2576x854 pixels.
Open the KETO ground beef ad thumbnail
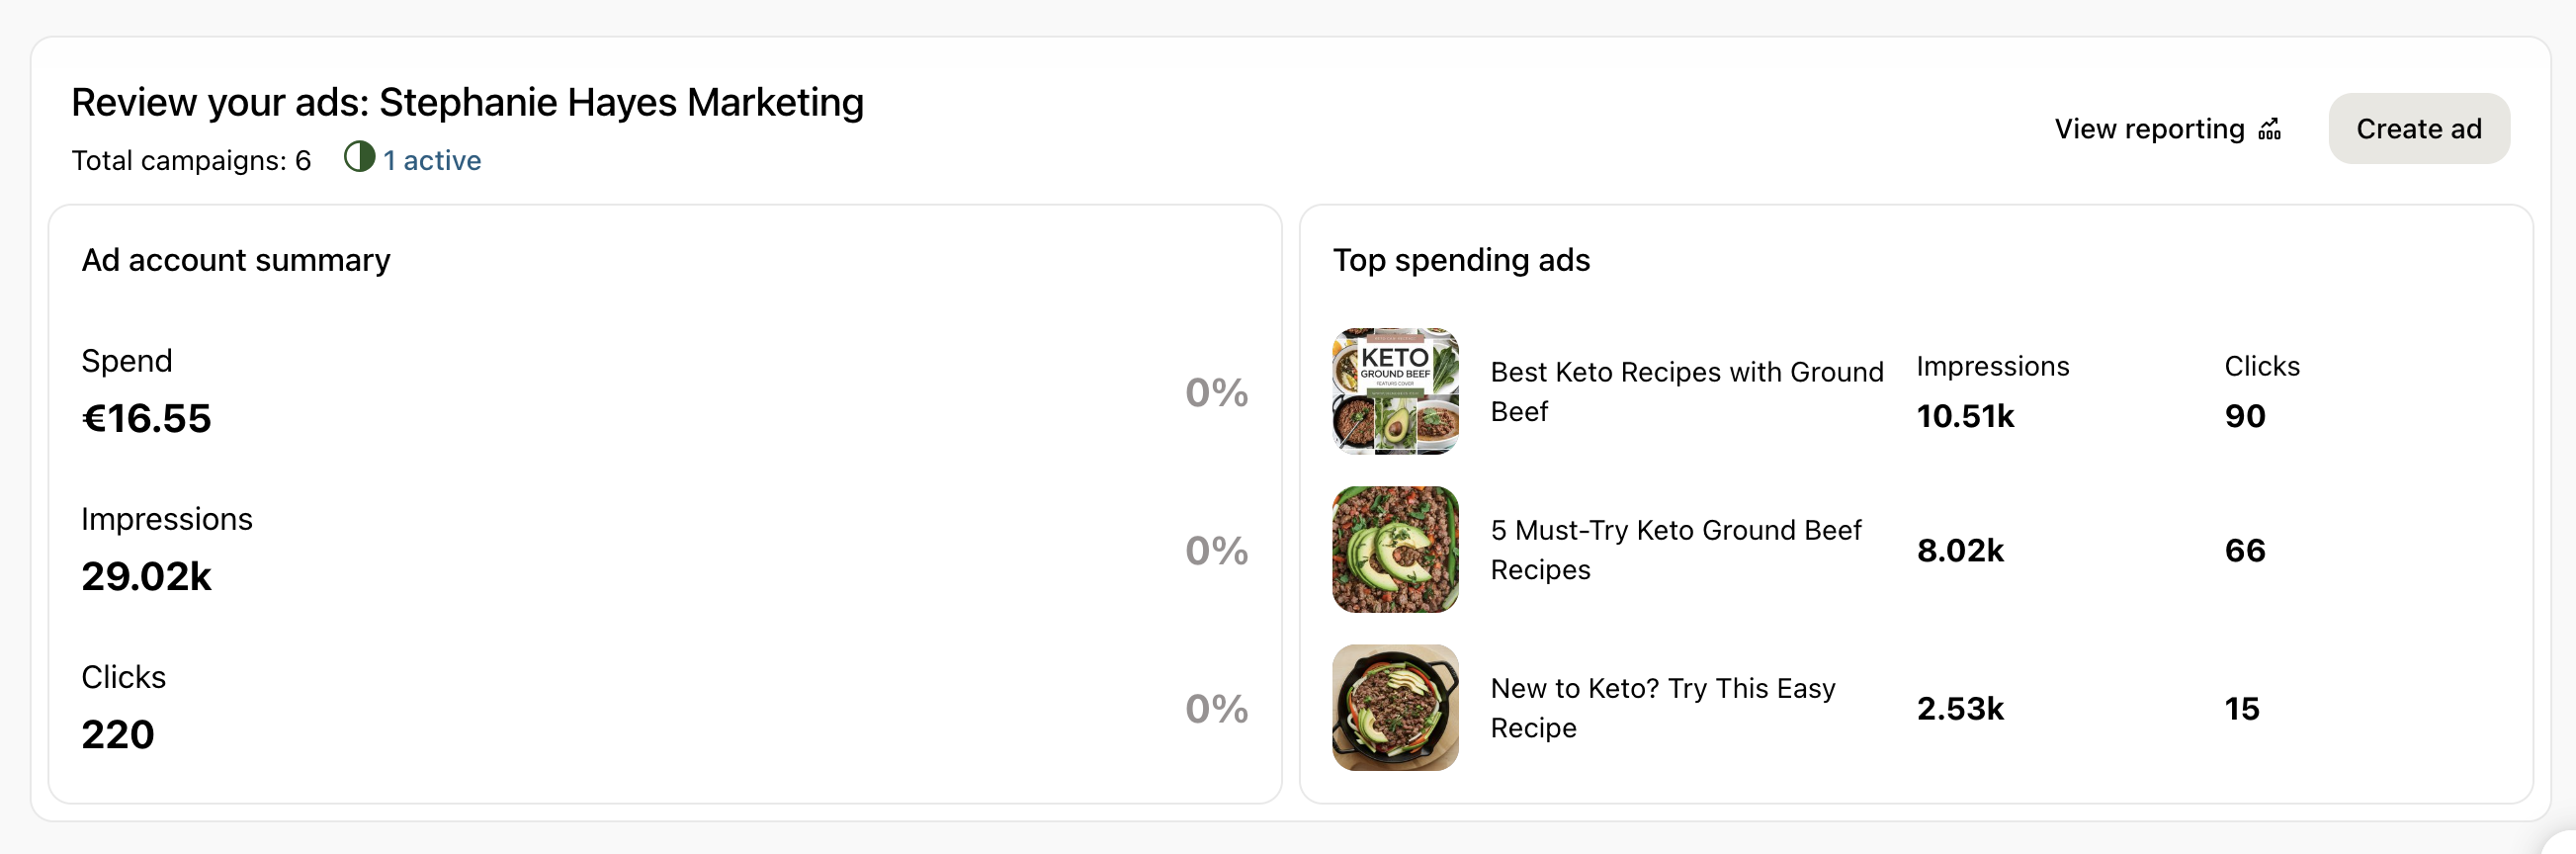pos(1395,392)
